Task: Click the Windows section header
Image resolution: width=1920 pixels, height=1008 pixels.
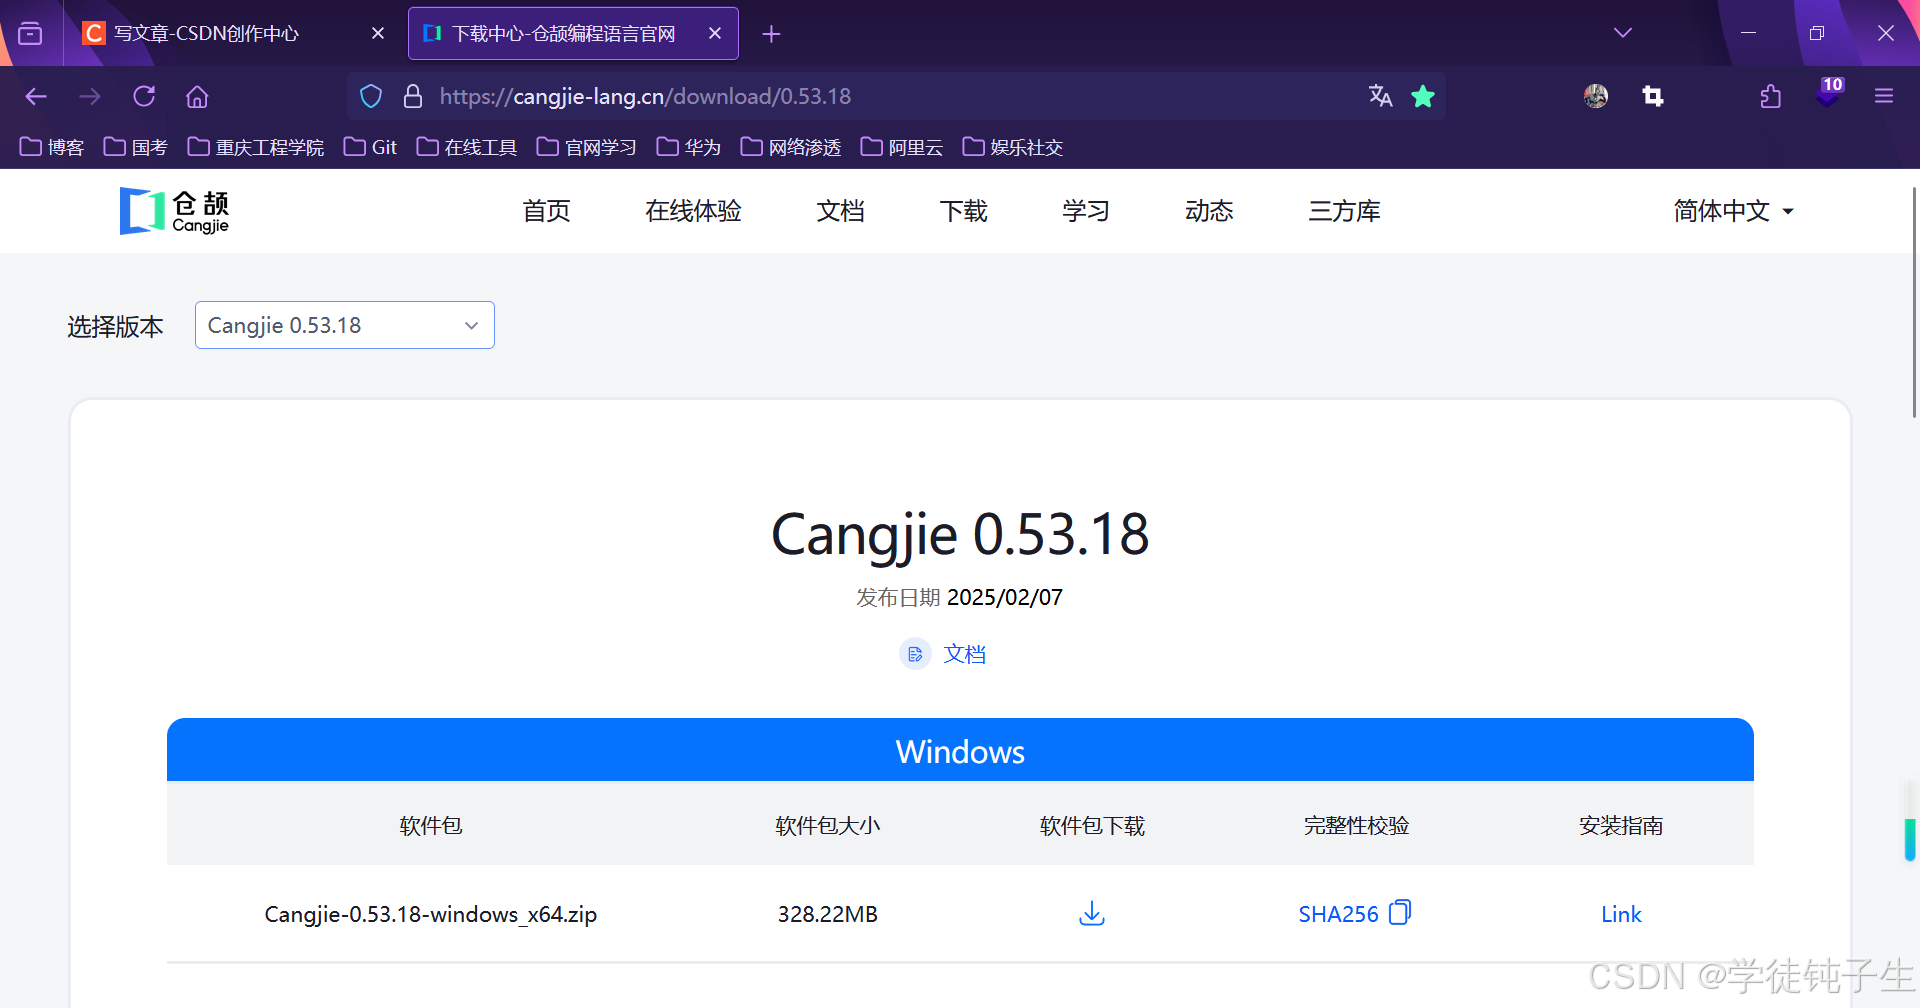Action: (960, 750)
